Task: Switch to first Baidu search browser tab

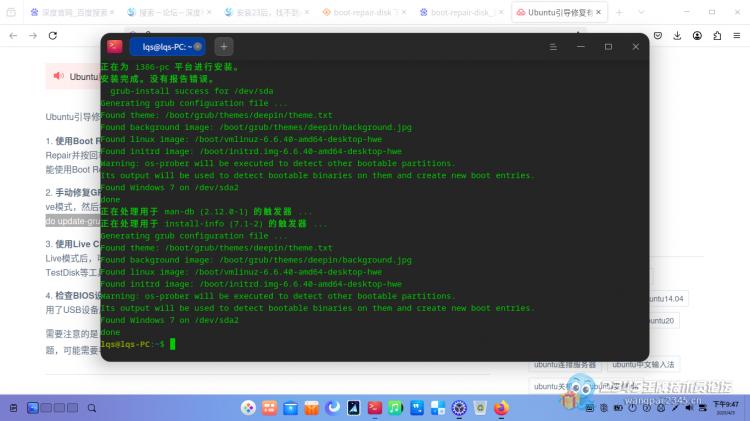Action: click(72, 12)
